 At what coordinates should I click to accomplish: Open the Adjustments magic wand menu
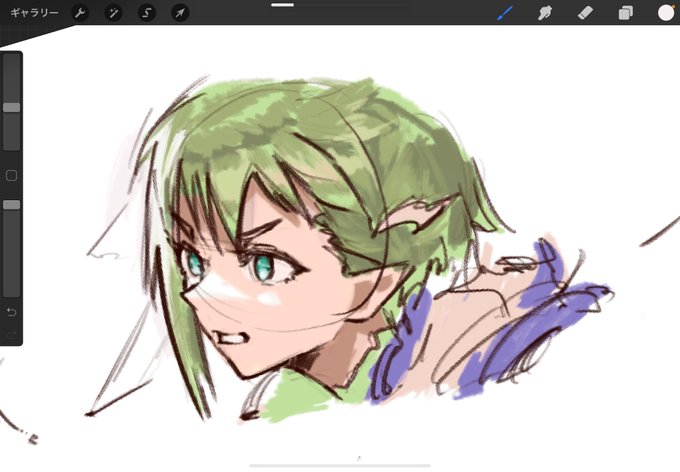(x=113, y=13)
